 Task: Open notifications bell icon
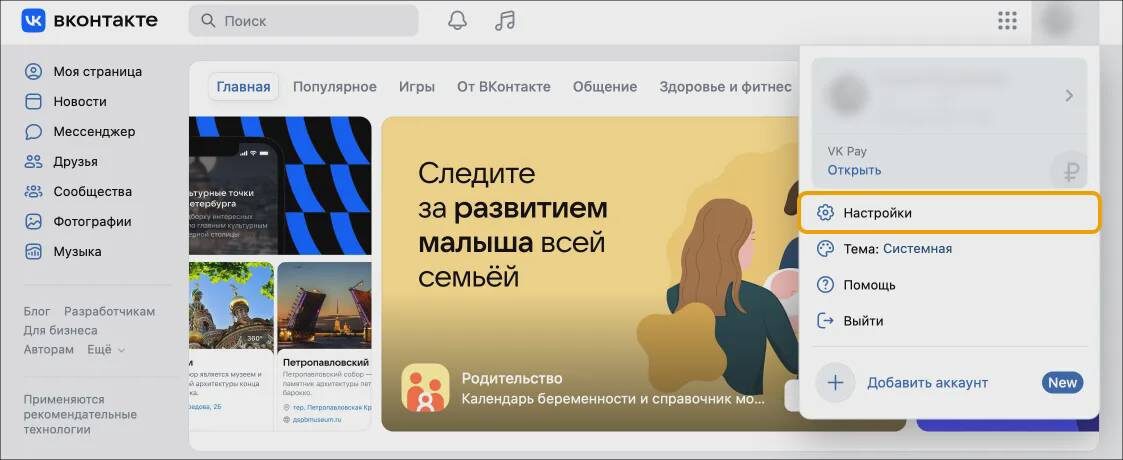tap(457, 21)
